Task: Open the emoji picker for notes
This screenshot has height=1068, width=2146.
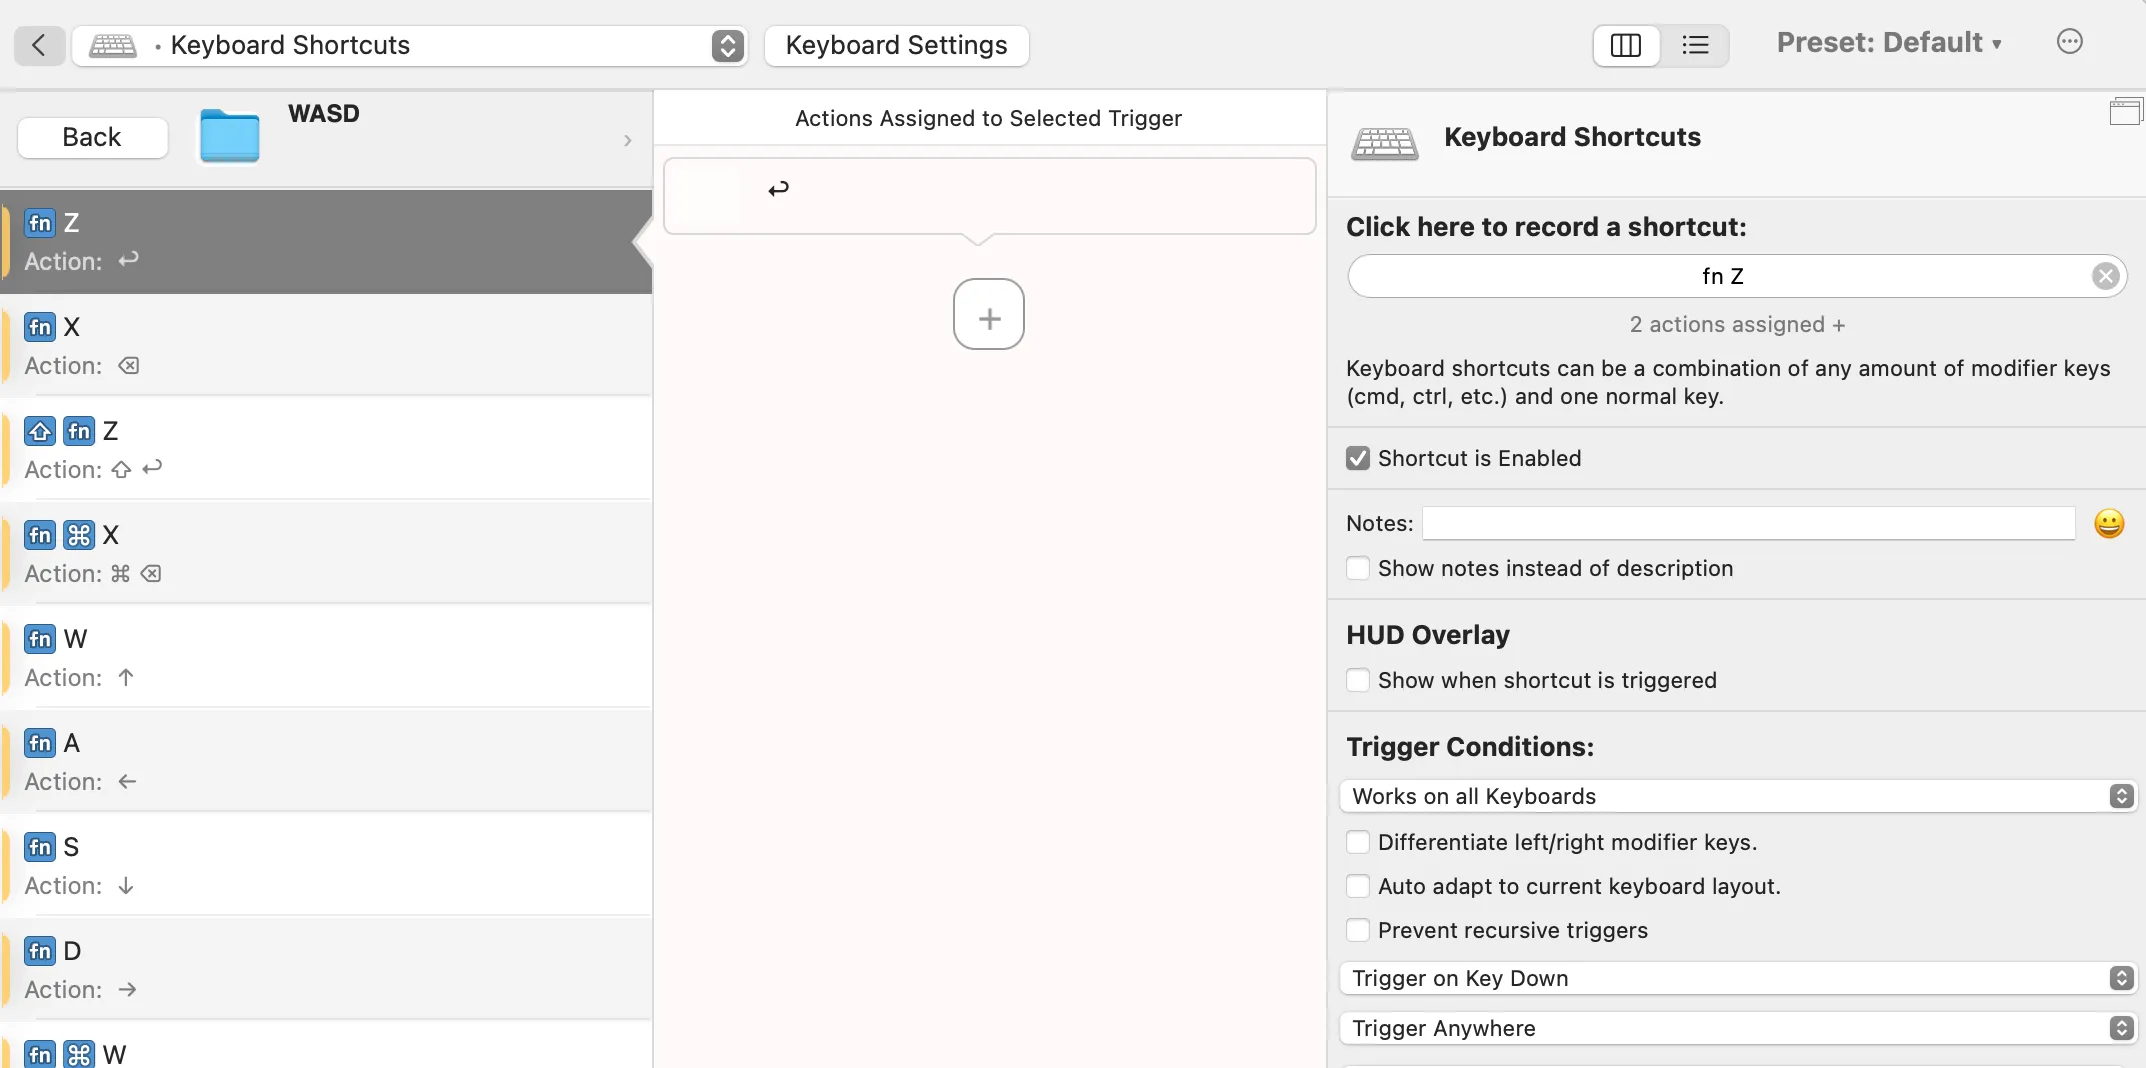Action: (2108, 523)
